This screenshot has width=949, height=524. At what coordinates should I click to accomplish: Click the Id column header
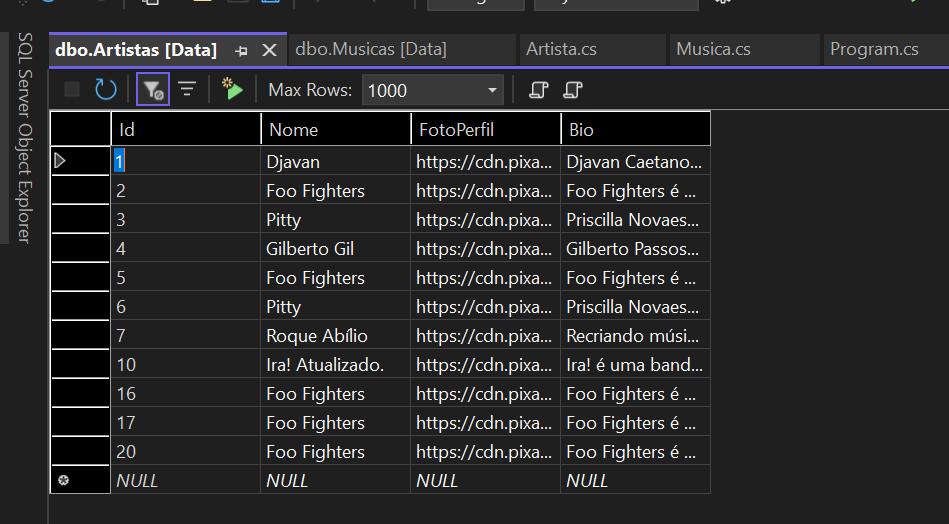click(186, 129)
